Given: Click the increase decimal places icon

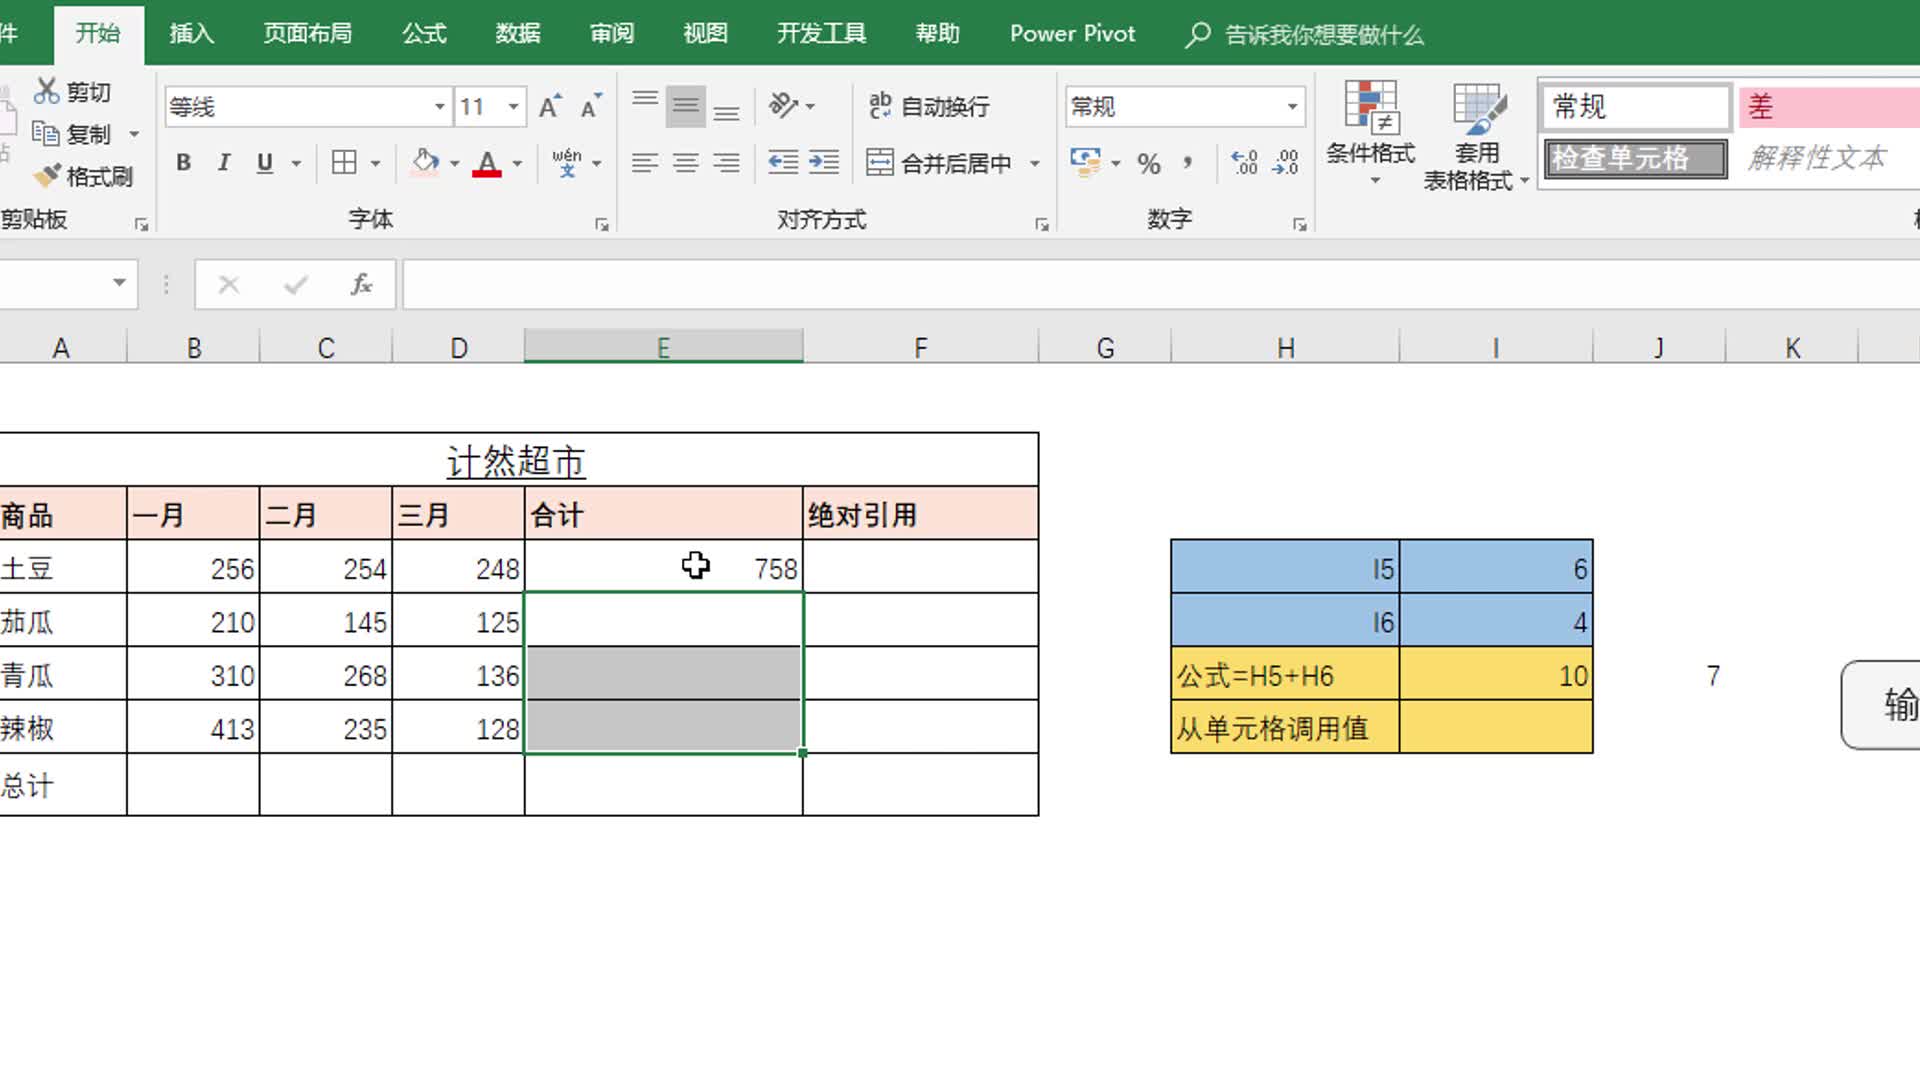Looking at the screenshot, I should [x=1244, y=162].
